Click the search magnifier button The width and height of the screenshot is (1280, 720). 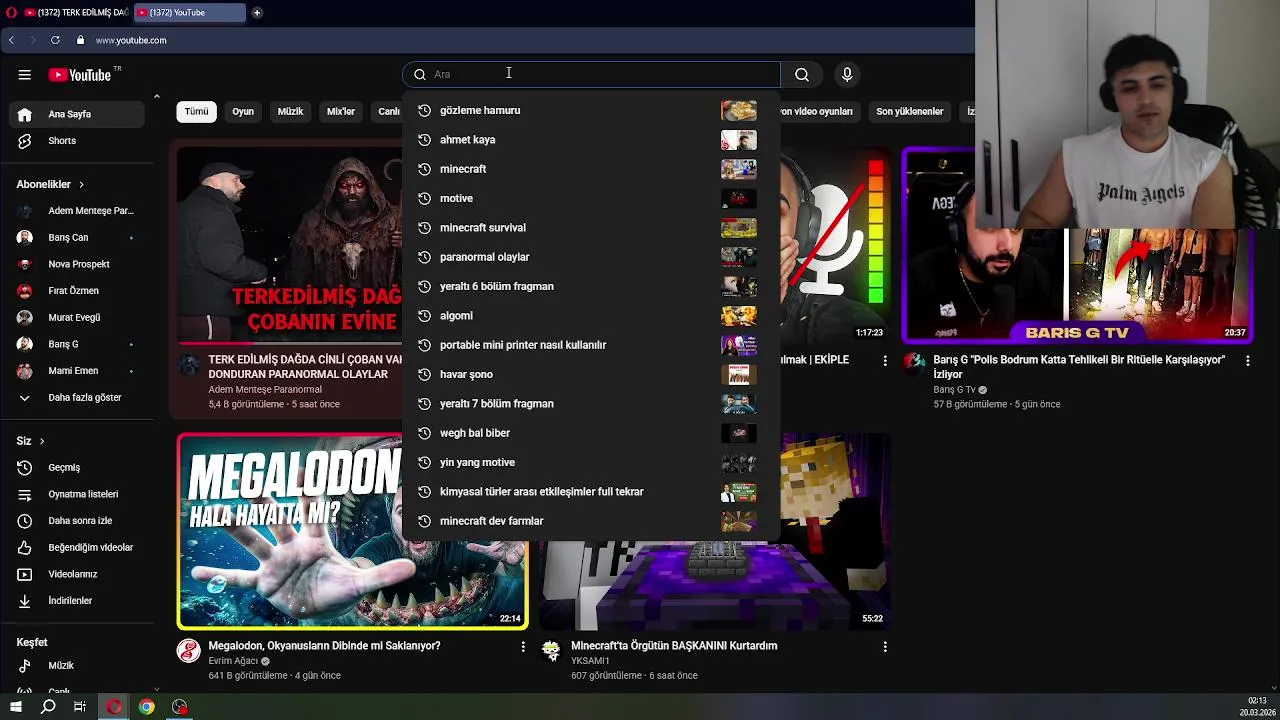pyautogui.click(x=802, y=74)
